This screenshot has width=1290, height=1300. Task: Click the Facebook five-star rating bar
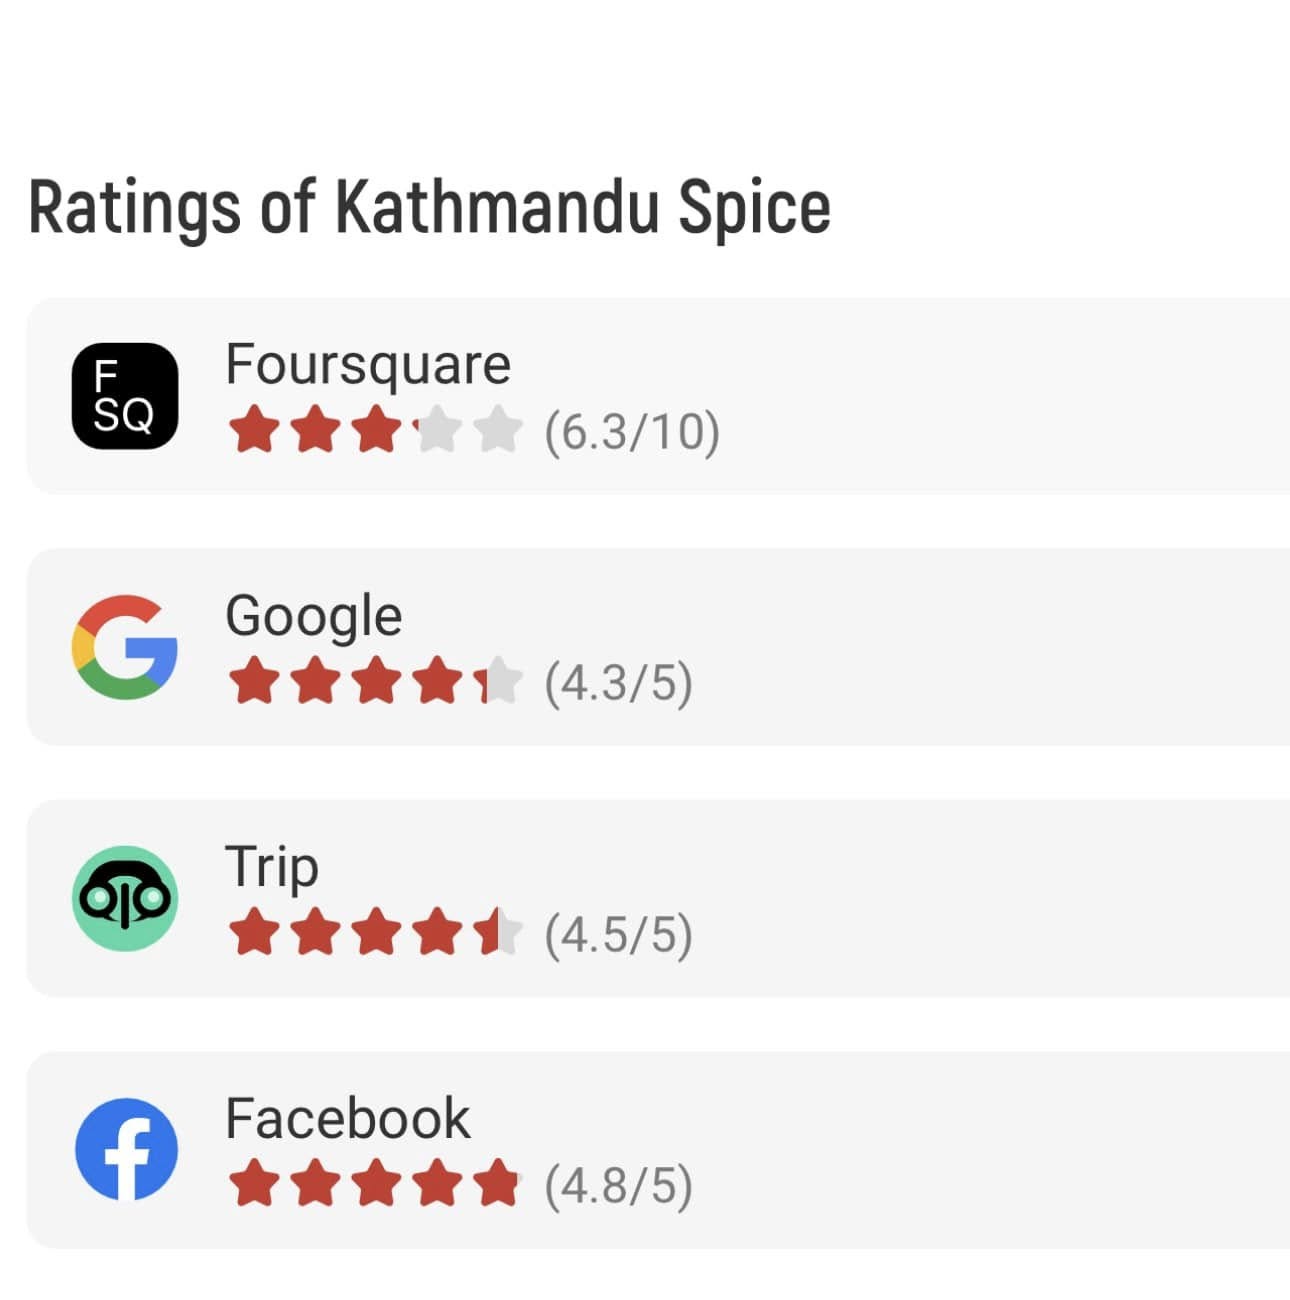click(x=375, y=1185)
